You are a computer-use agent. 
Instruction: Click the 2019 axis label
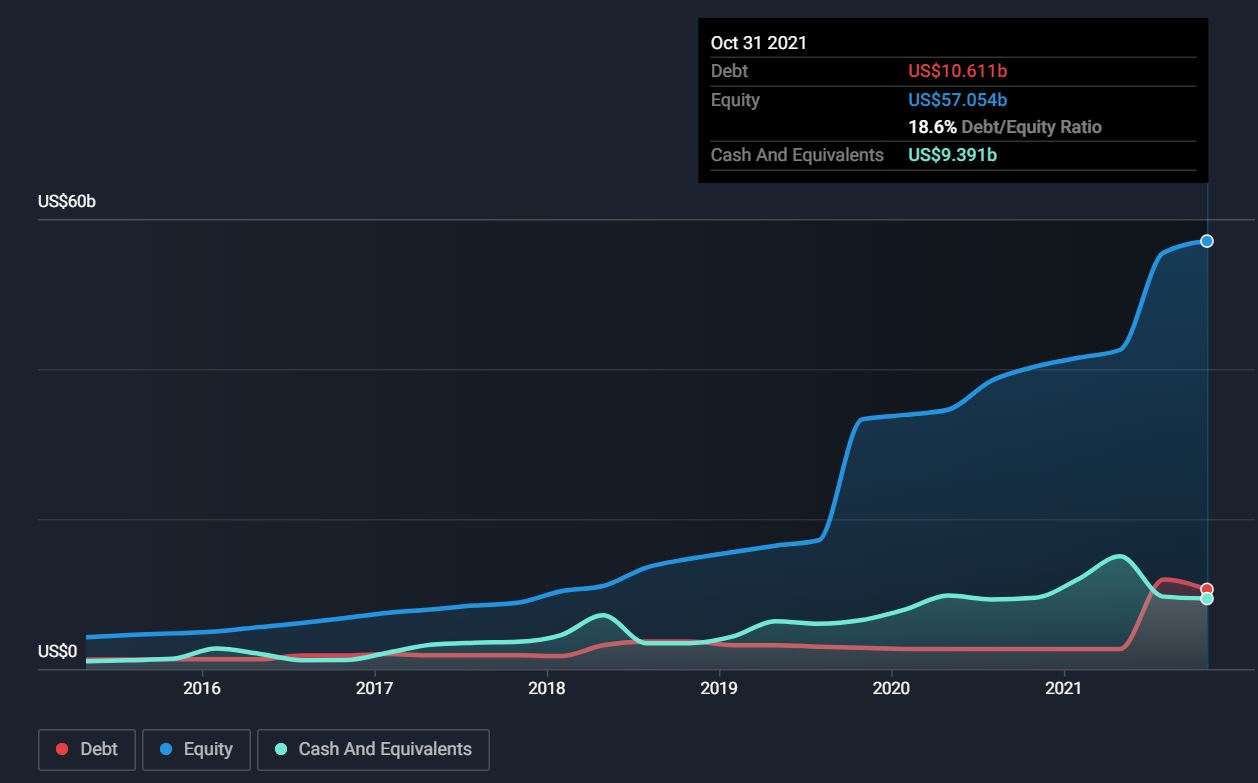(719, 688)
